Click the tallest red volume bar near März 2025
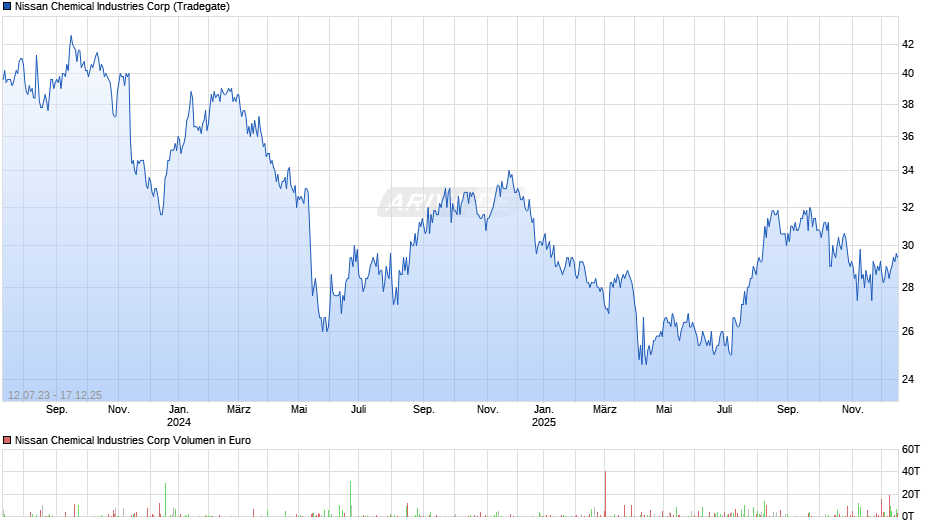 605,494
